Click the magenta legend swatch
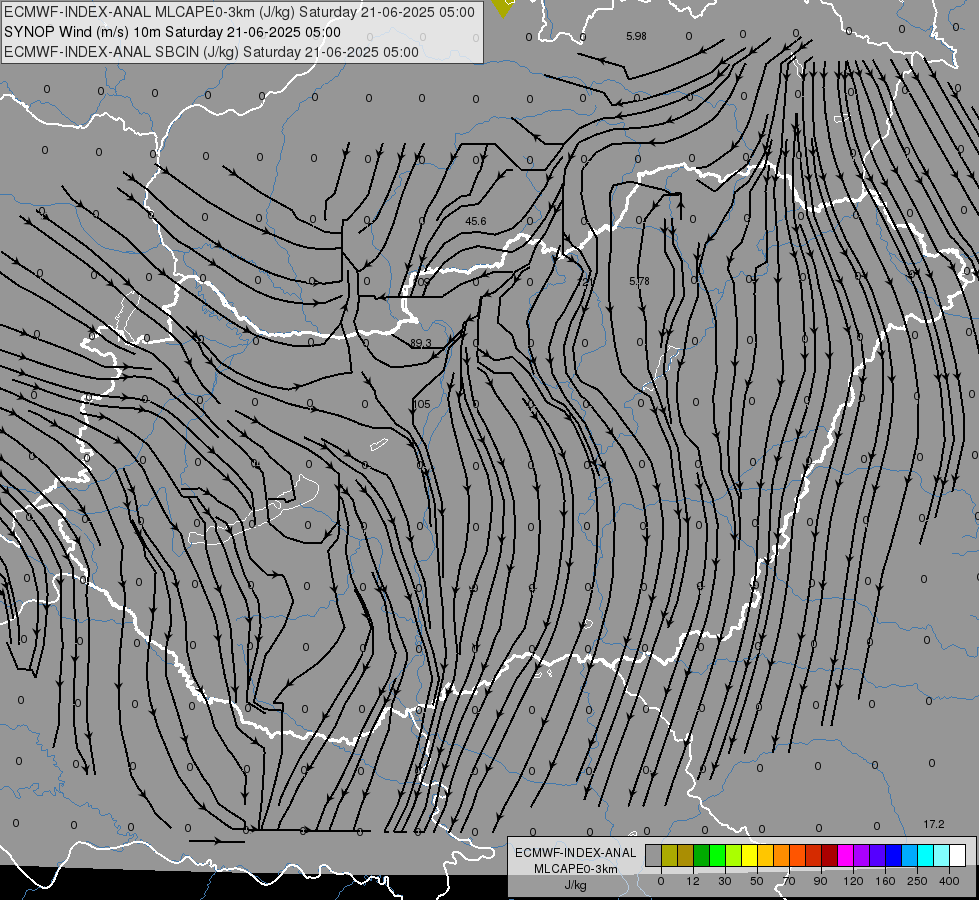The image size is (979, 900). [846, 856]
